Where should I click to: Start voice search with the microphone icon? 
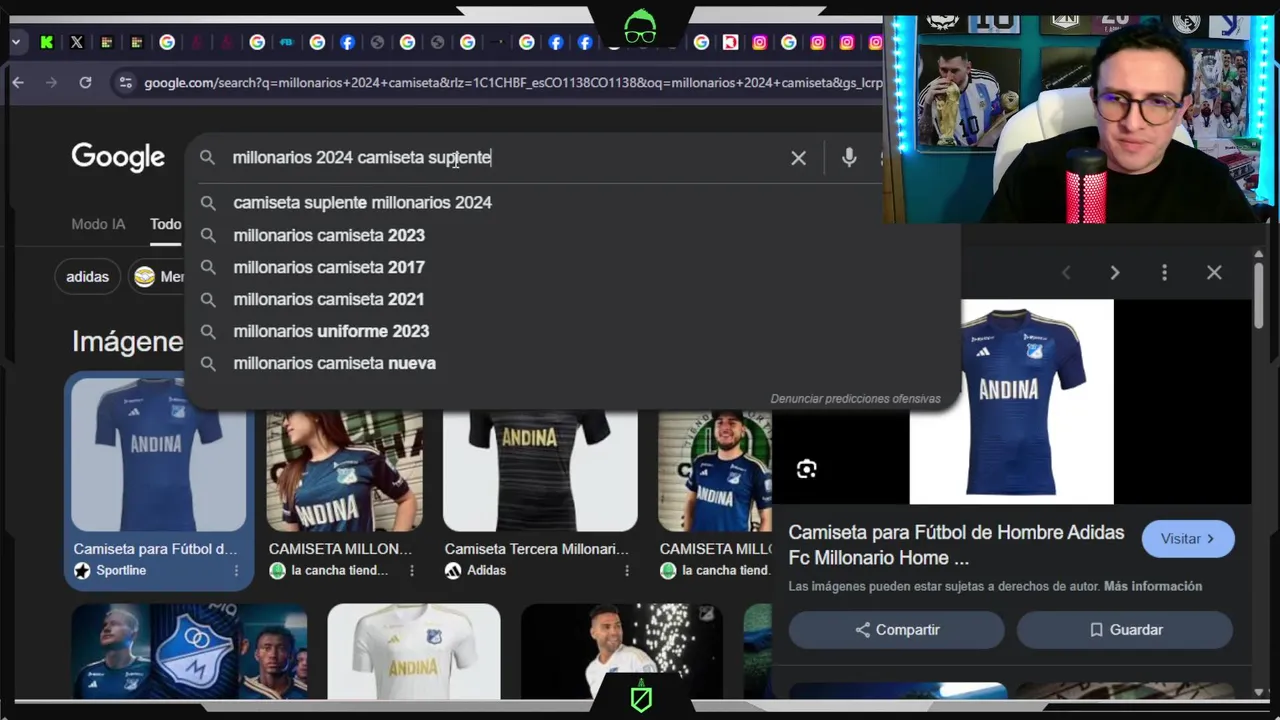(x=849, y=158)
